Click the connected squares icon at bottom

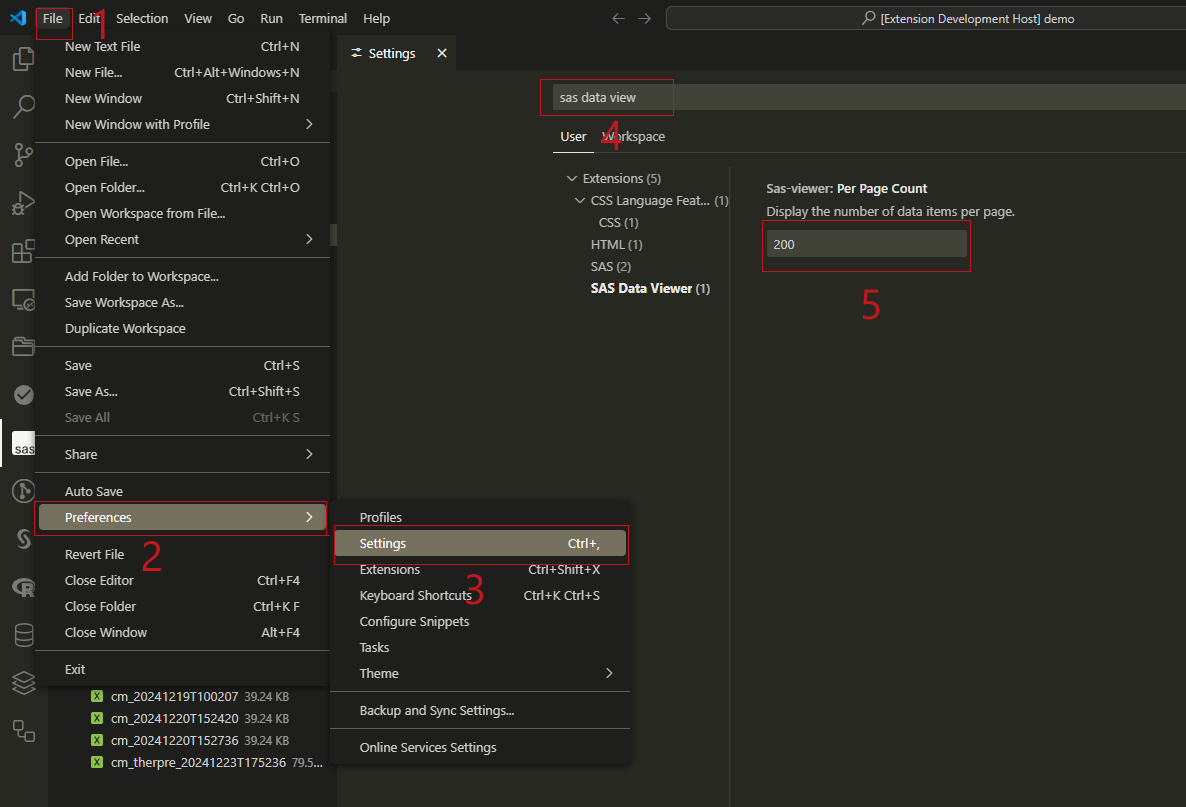[23, 731]
